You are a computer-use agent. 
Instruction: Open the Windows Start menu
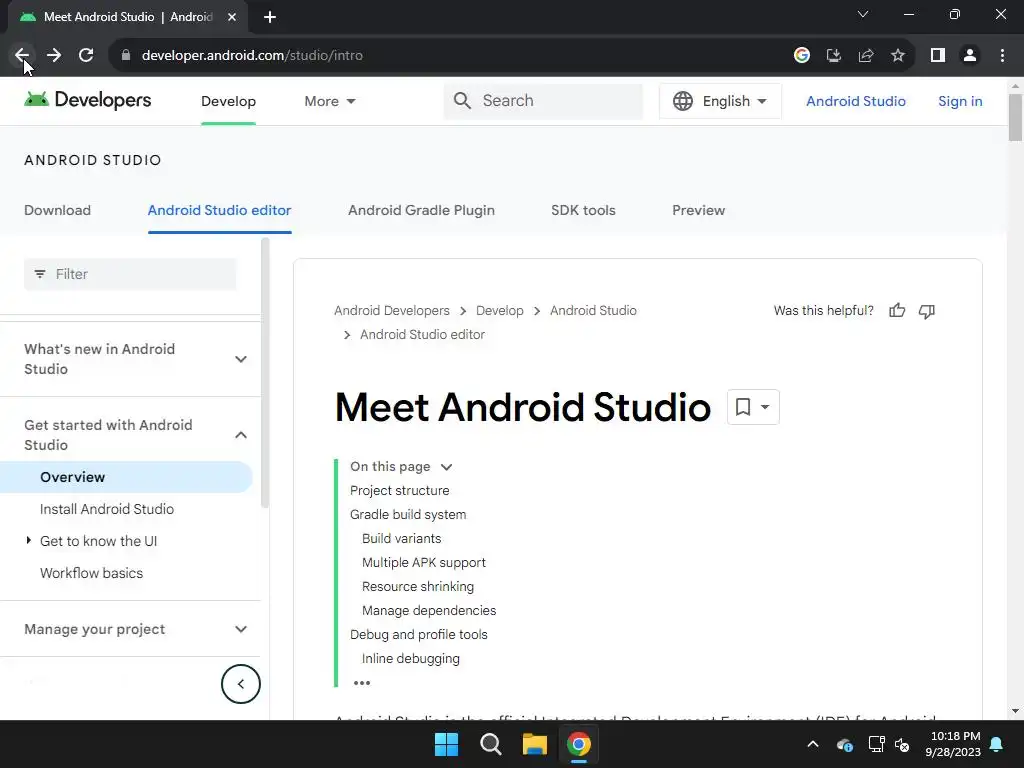pos(447,744)
